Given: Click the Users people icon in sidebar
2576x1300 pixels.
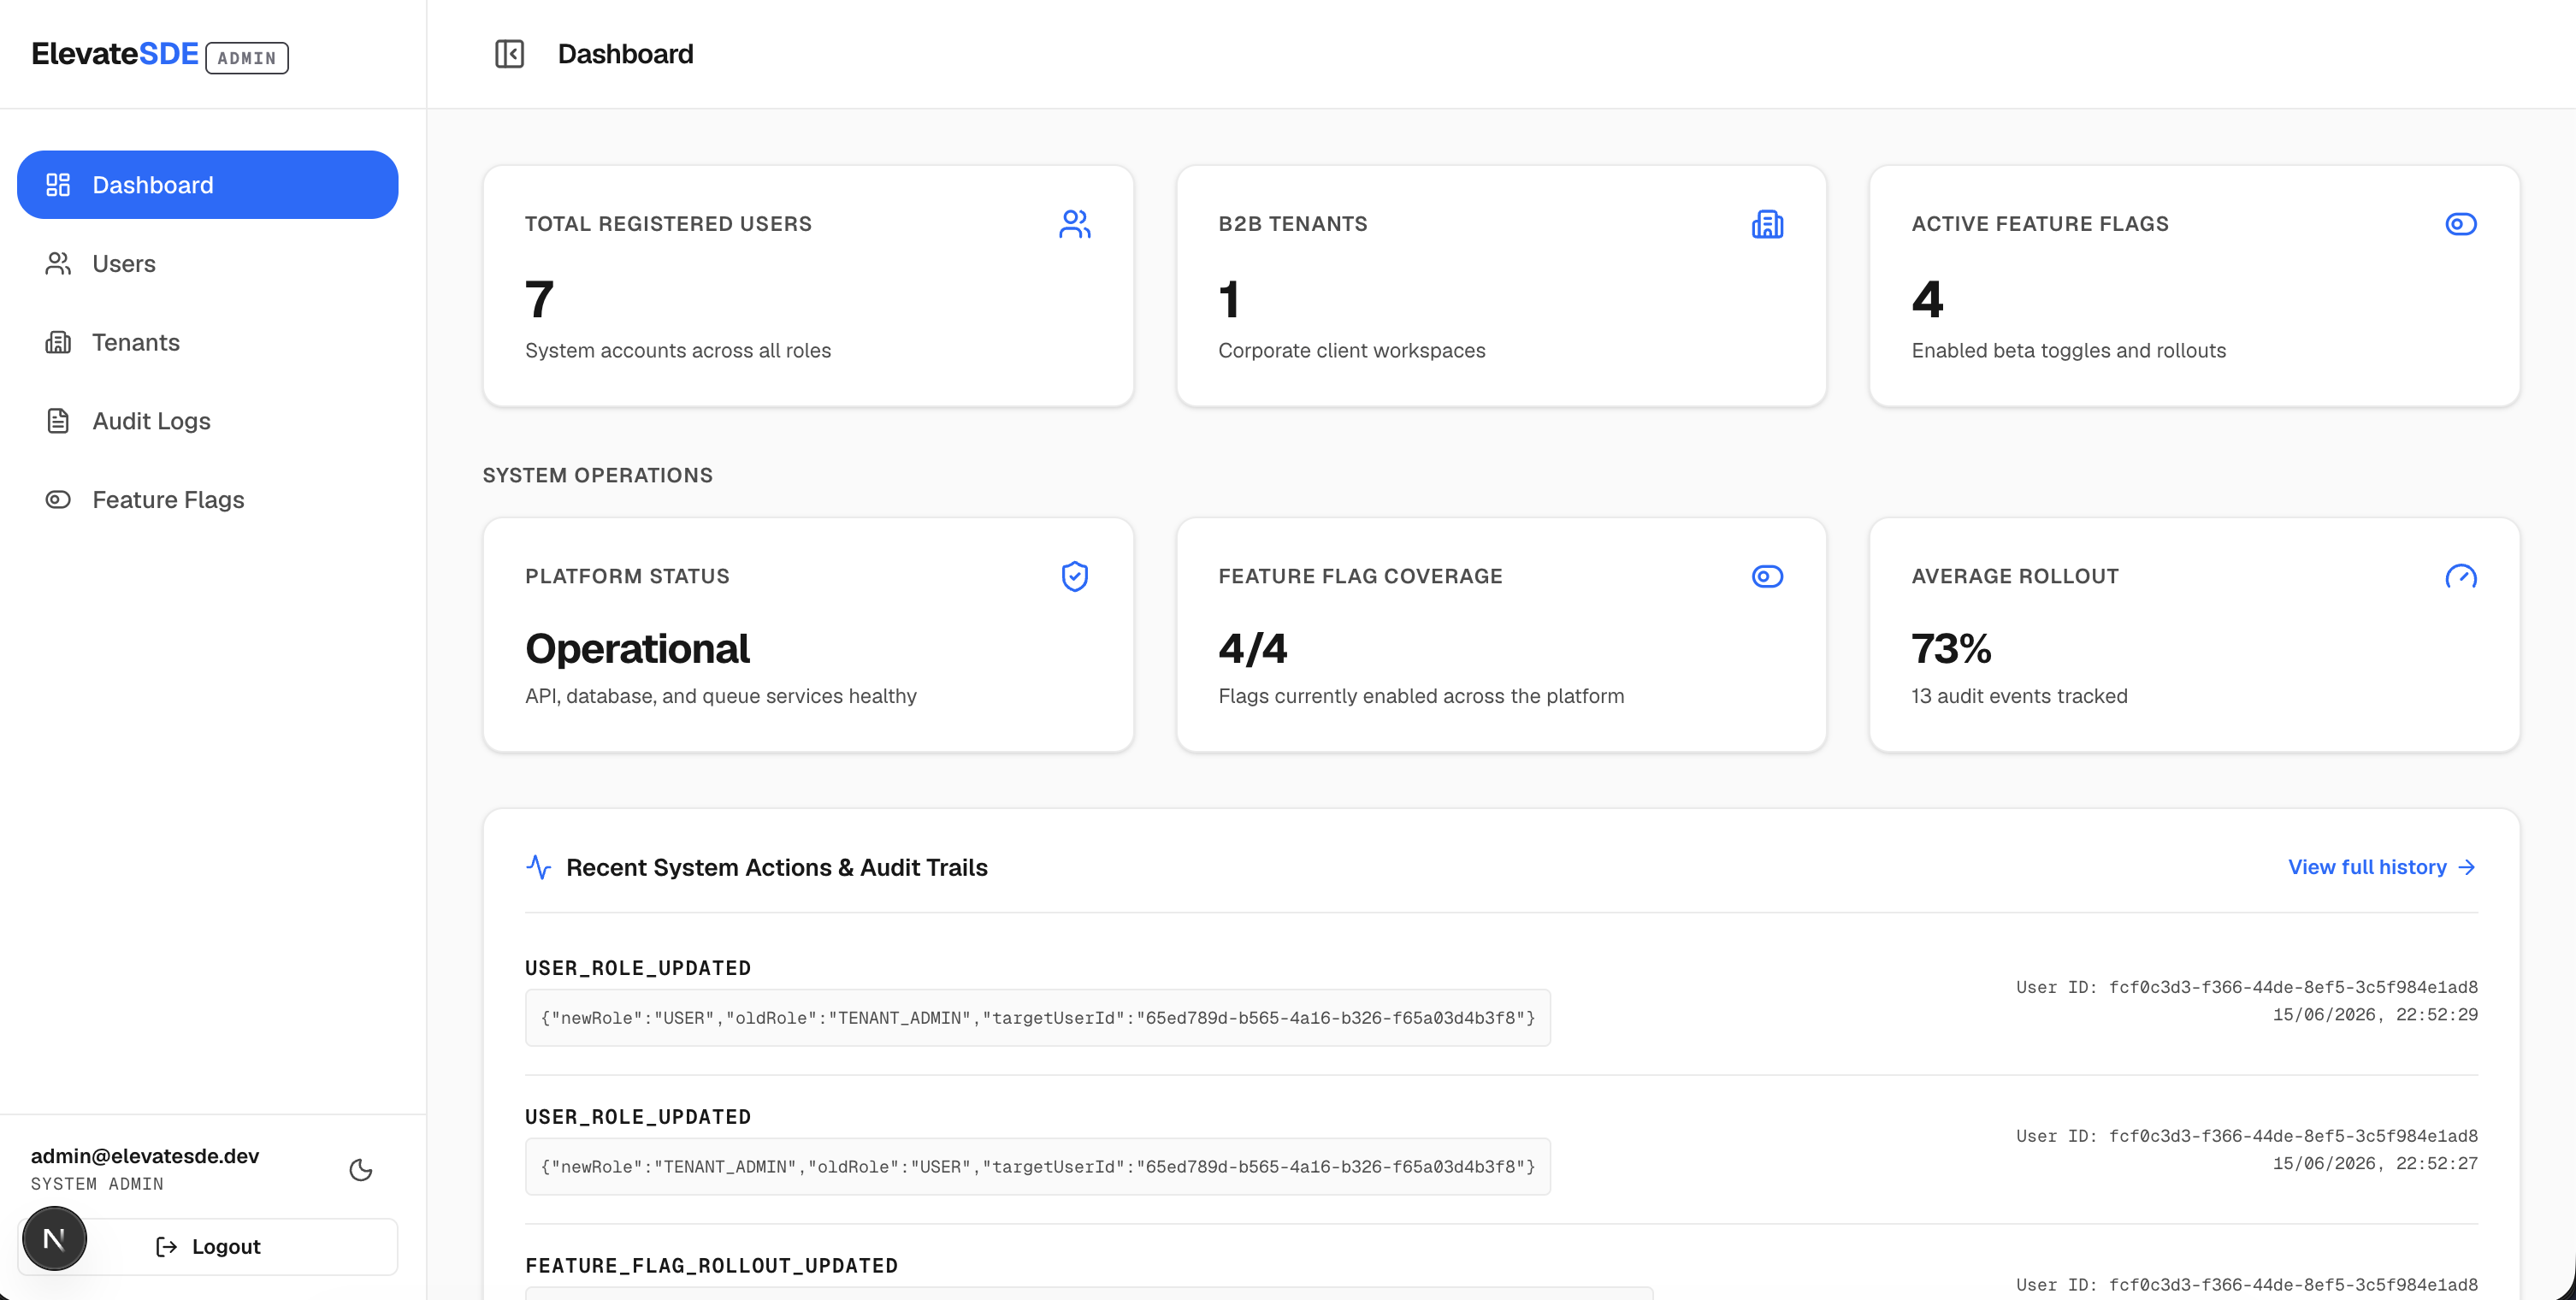Looking at the screenshot, I should click(x=58, y=264).
